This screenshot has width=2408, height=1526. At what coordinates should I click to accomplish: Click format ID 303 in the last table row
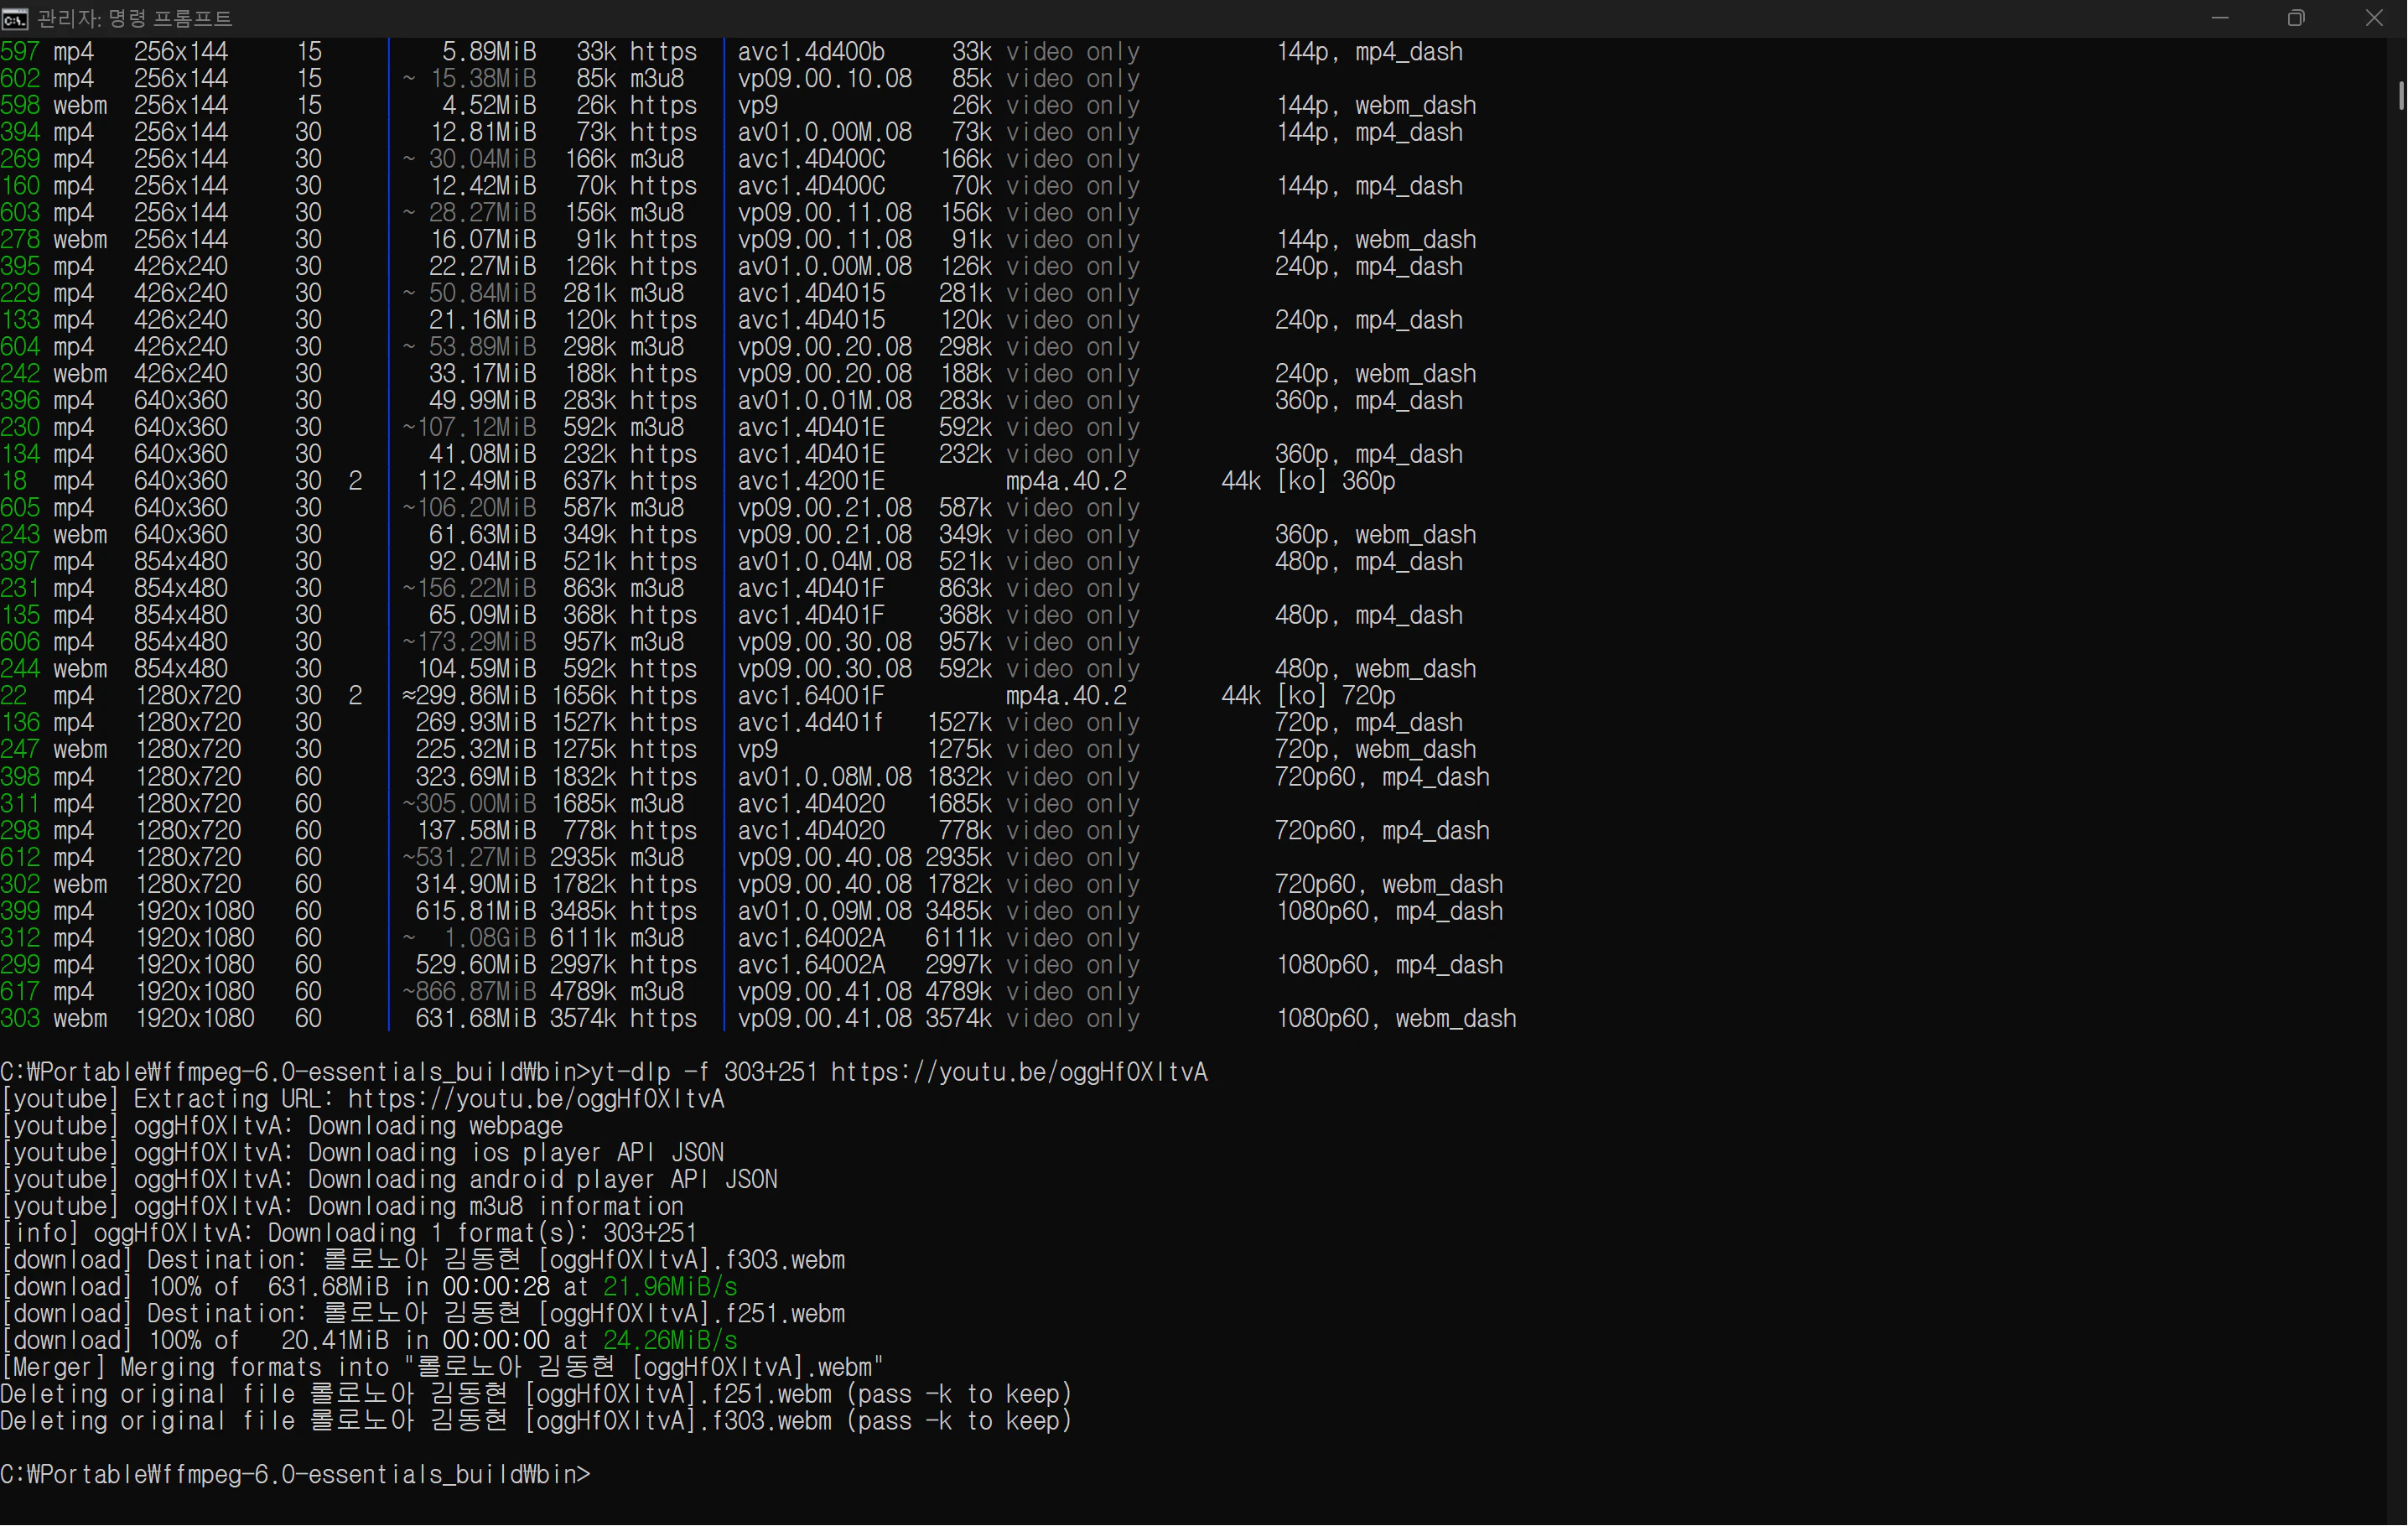point(20,1018)
